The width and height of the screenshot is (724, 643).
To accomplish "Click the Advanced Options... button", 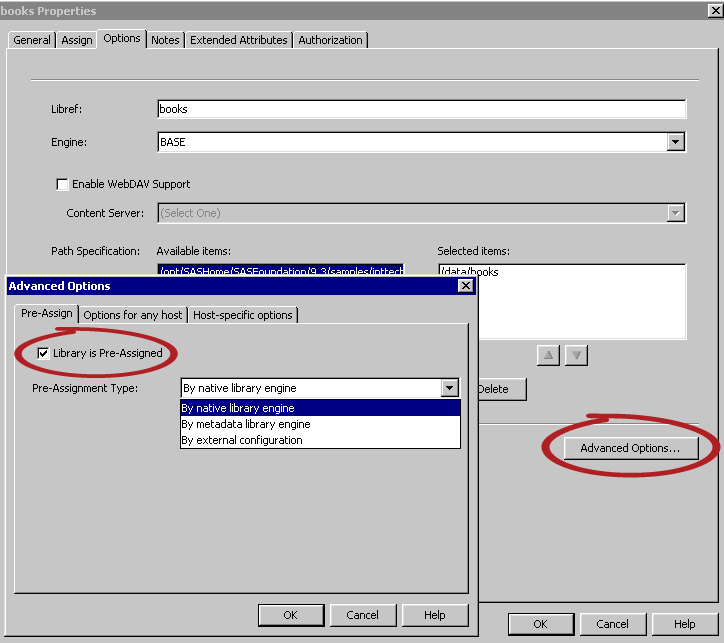I will (630, 448).
